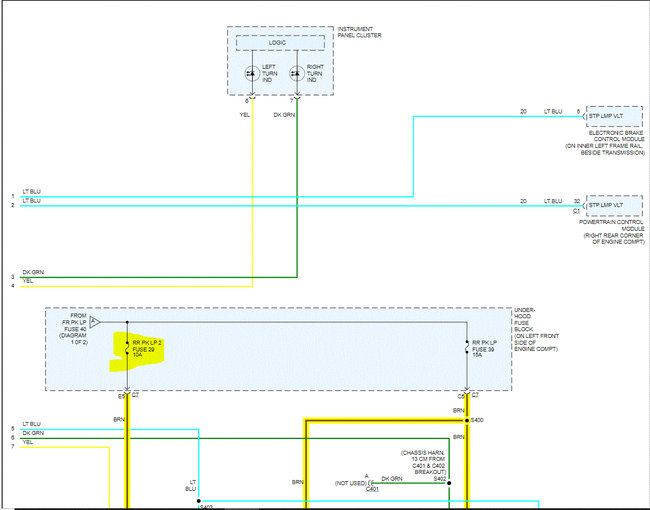Click the FUSE 39 fuse symbol
The width and height of the screenshot is (650, 510).
tap(467, 347)
